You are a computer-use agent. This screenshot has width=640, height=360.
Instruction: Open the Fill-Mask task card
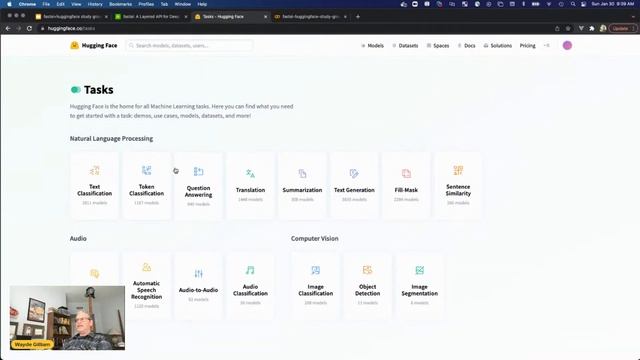click(x=406, y=186)
